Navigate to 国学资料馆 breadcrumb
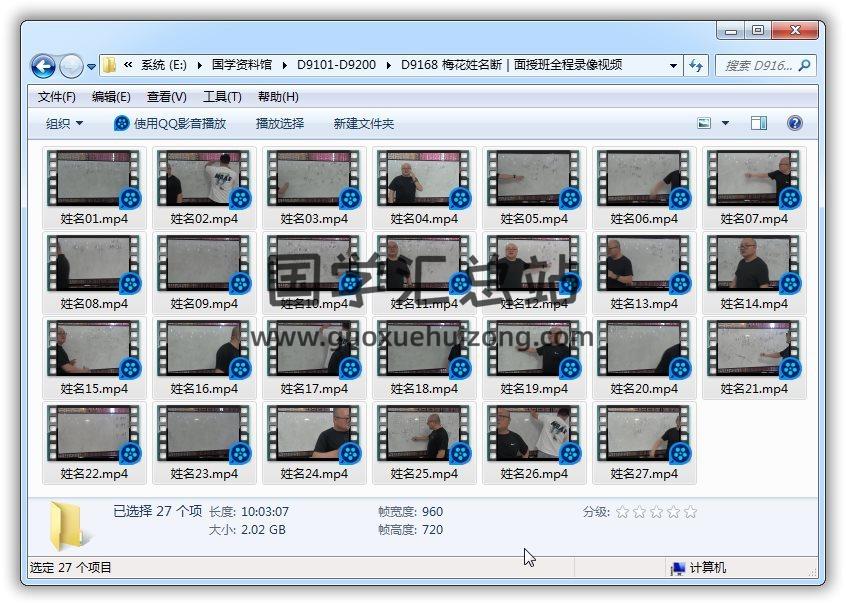The width and height of the screenshot is (846, 606). (x=242, y=65)
